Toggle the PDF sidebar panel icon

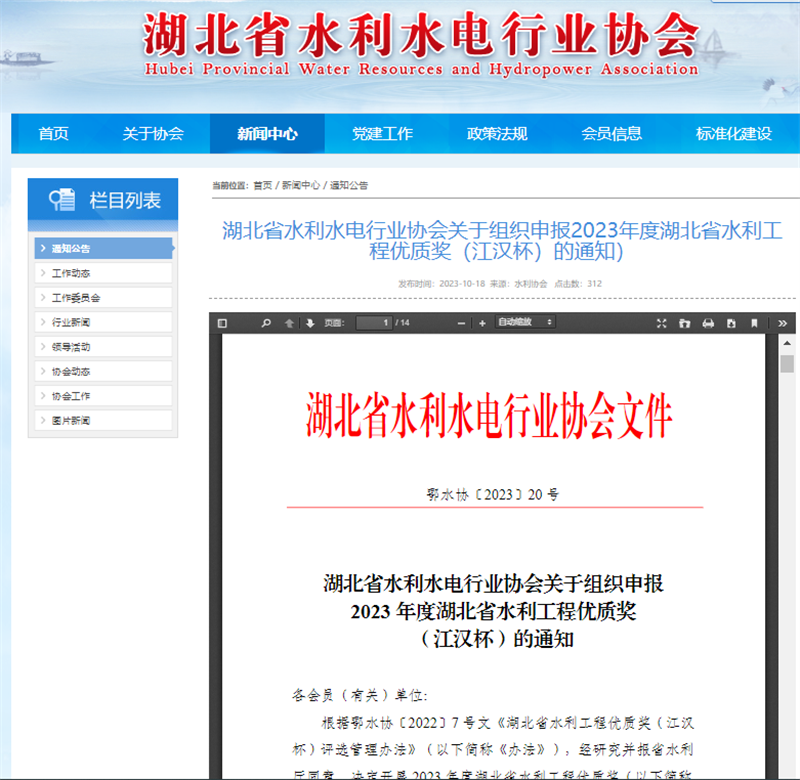[x=222, y=323]
